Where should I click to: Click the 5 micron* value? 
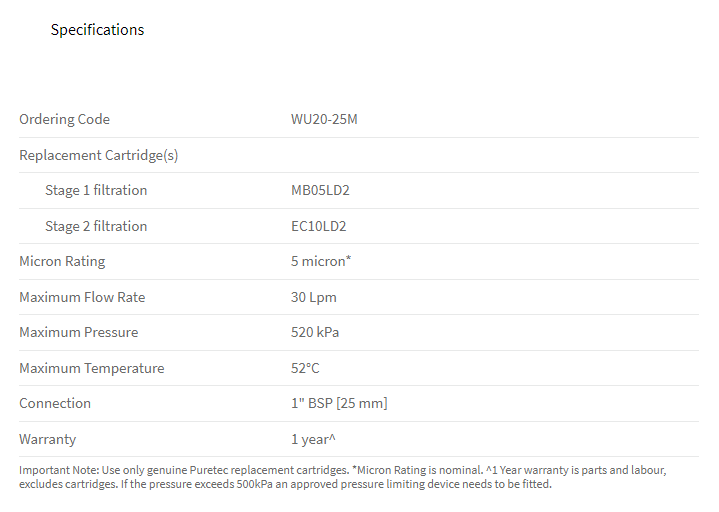coord(321,261)
